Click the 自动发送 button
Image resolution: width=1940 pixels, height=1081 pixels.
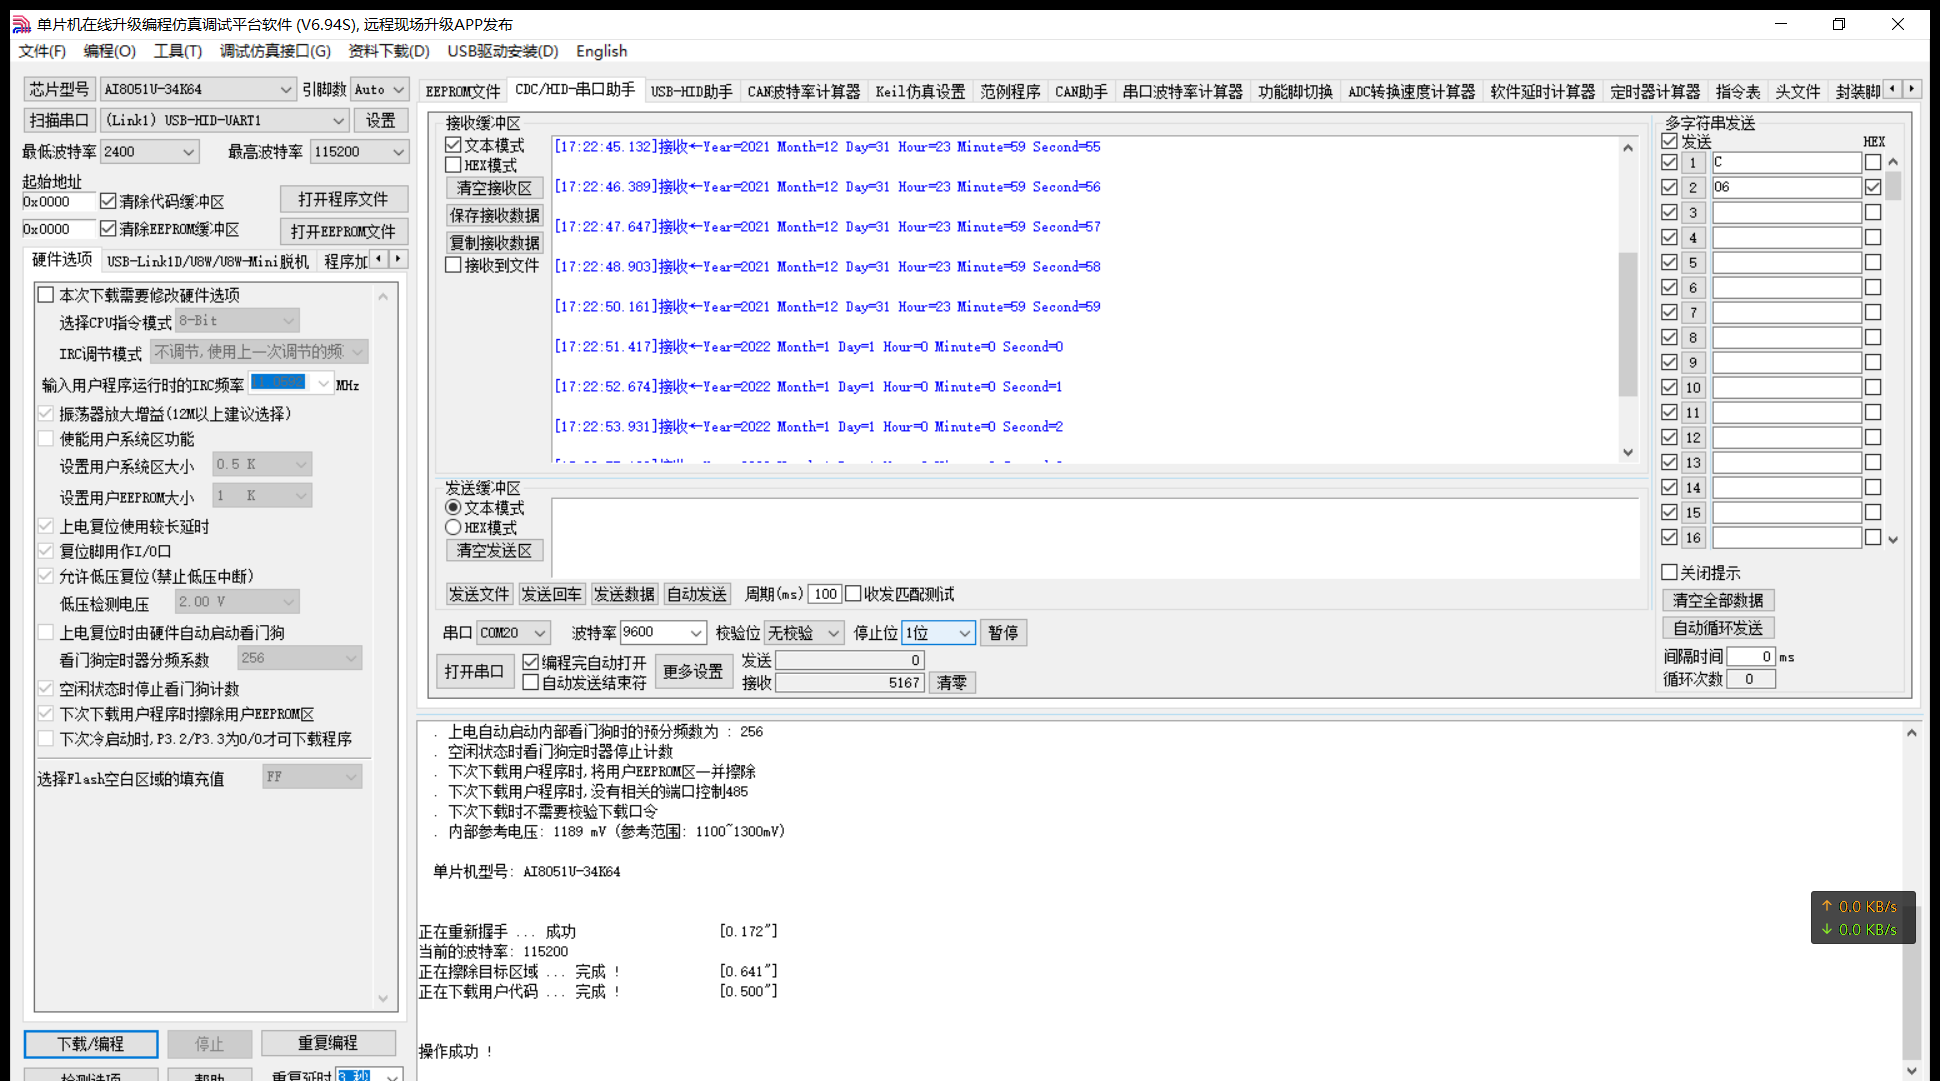[x=697, y=594]
